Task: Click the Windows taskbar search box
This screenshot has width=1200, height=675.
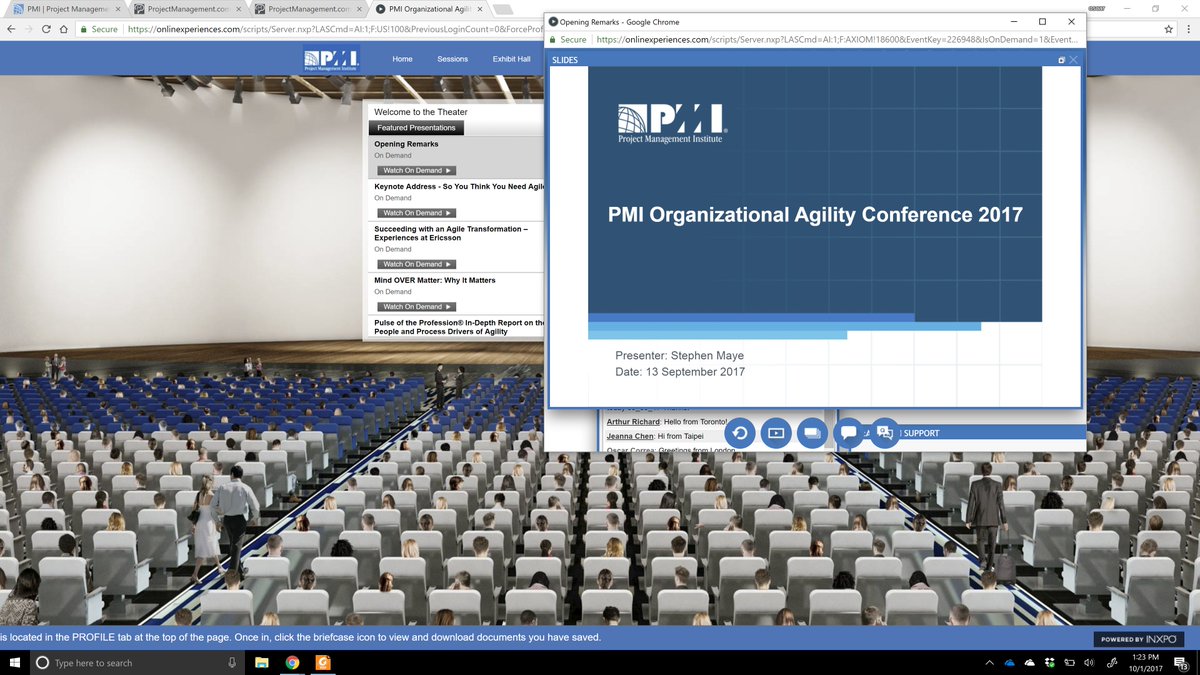Action: coord(135,662)
